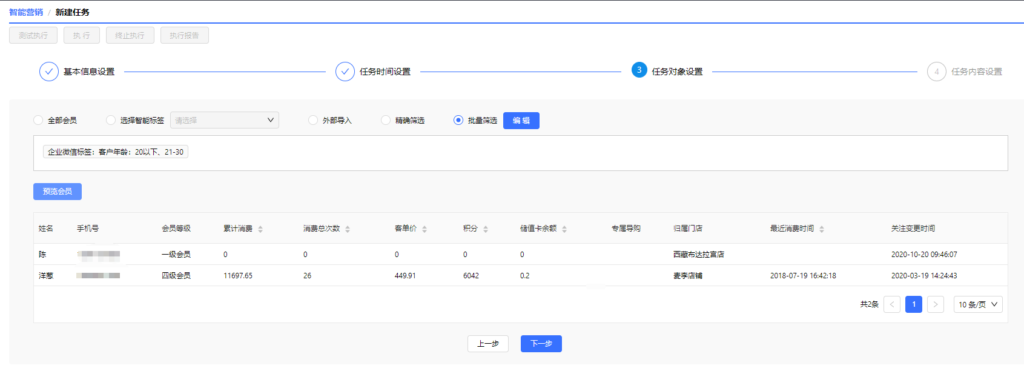
Task: Sort by 累计消费 column arrows
Action: (261, 229)
